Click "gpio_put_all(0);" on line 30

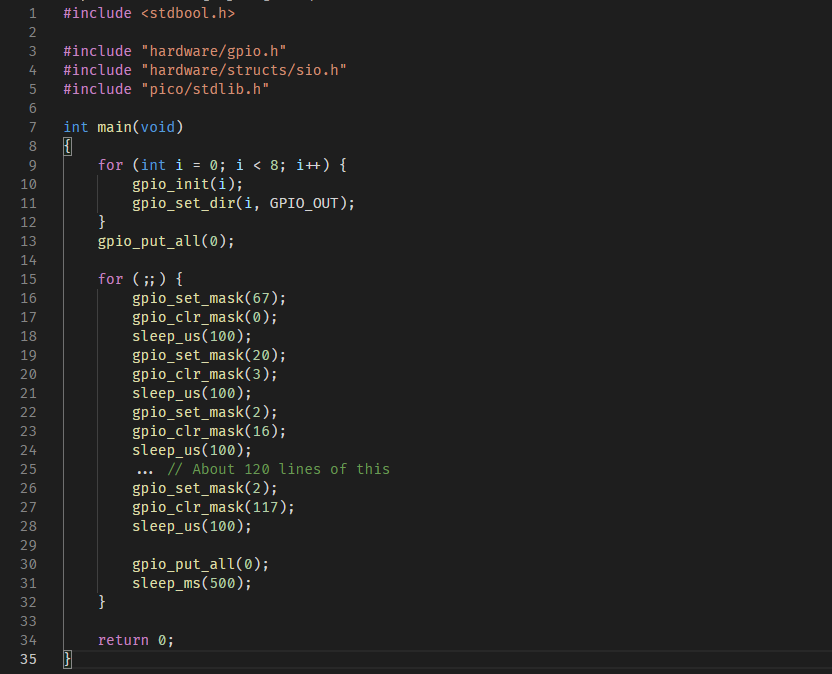201,565
